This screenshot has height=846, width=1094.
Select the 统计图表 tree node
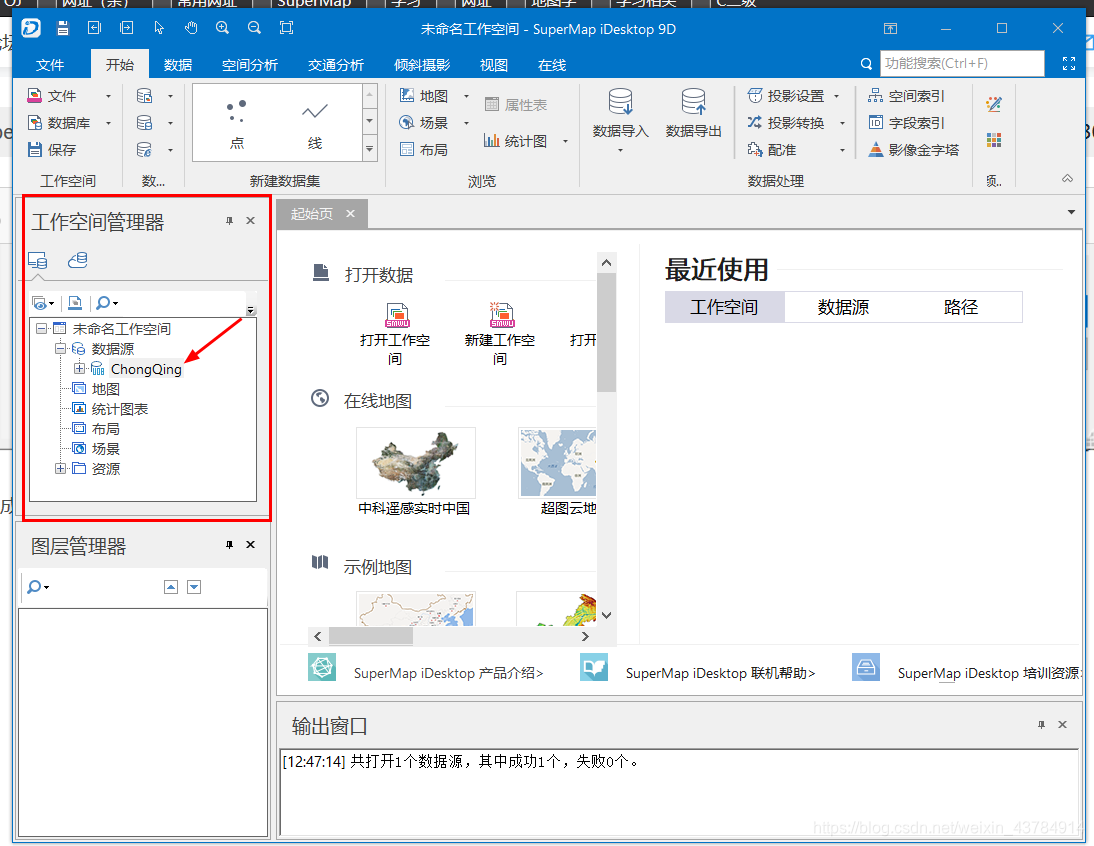[x=119, y=409]
